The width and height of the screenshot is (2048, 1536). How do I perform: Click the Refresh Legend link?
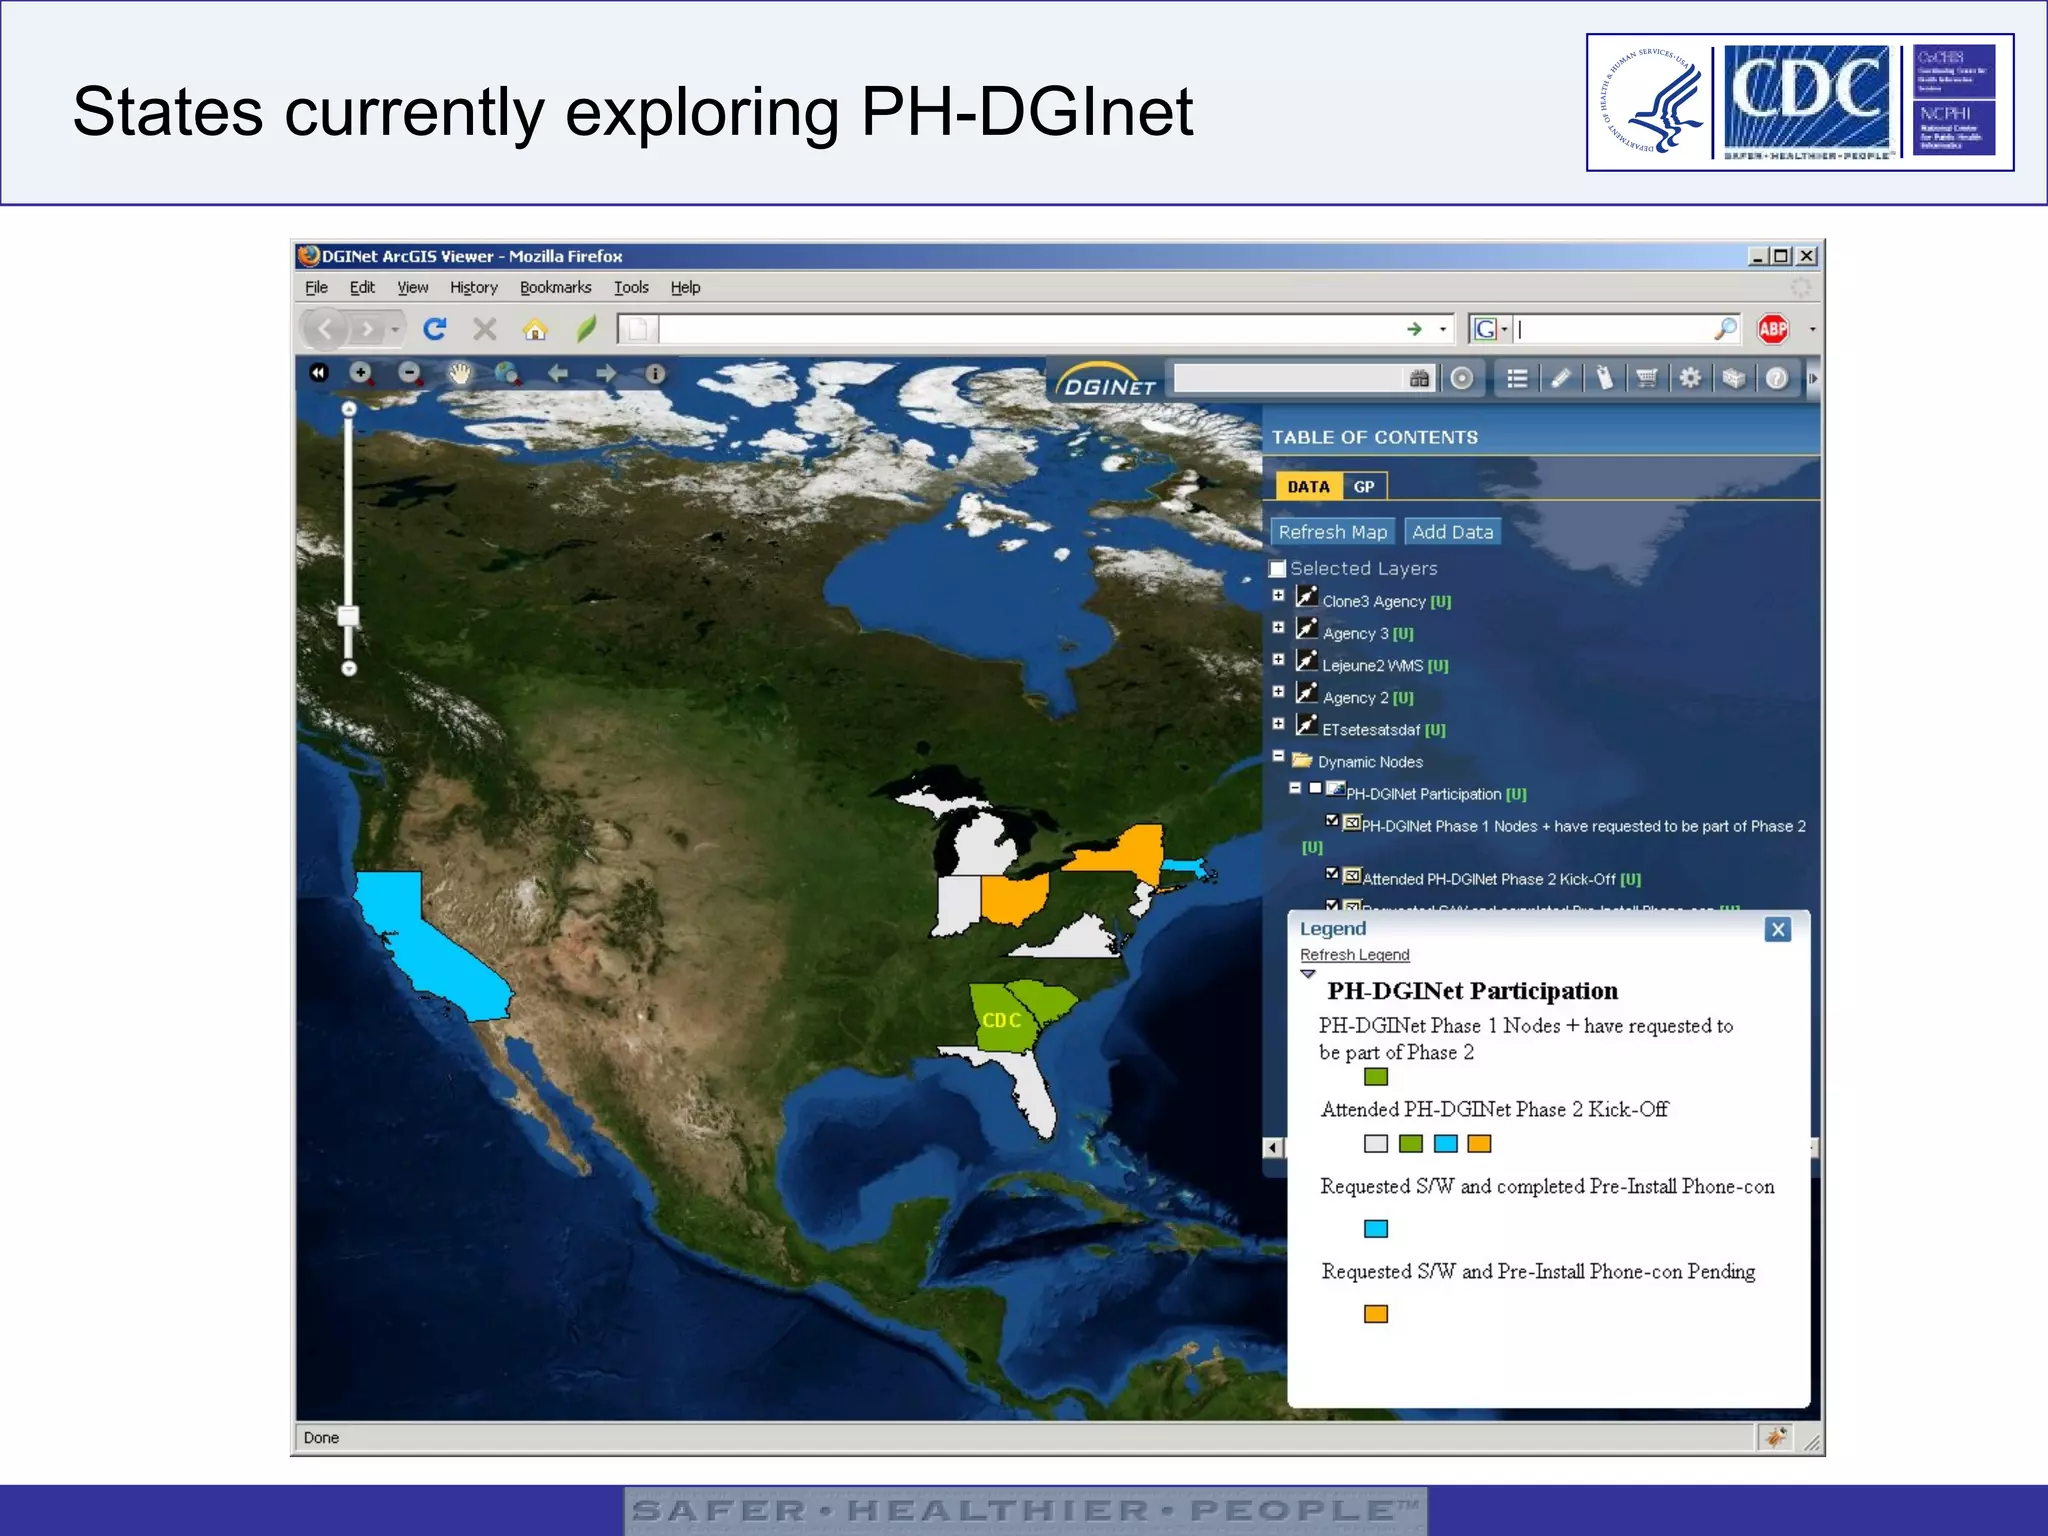pos(1355,955)
